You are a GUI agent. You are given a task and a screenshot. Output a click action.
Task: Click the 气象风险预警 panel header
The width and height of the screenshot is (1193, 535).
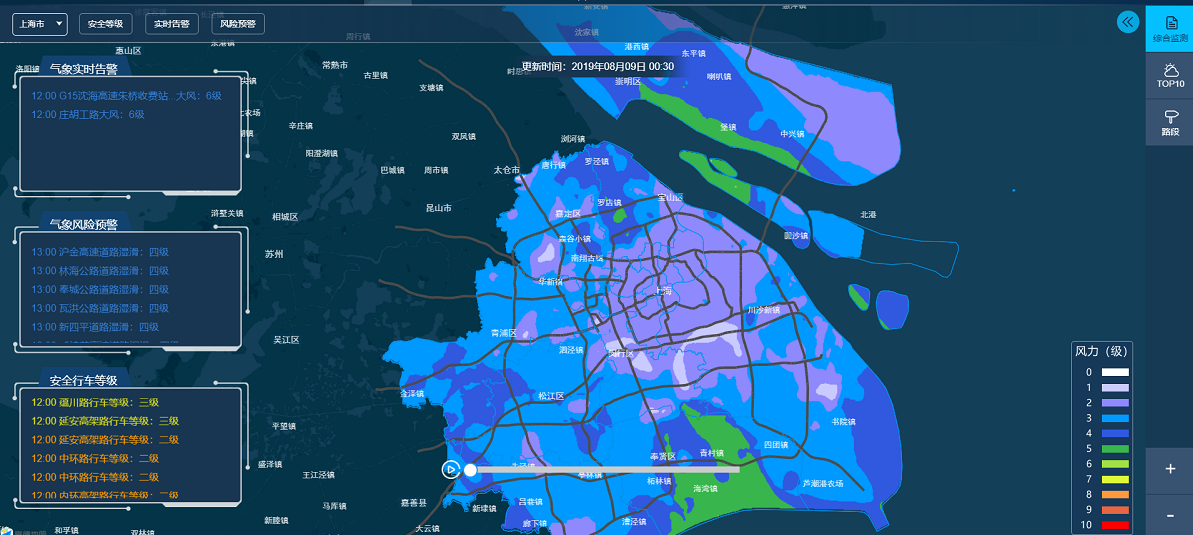[84, 225]
